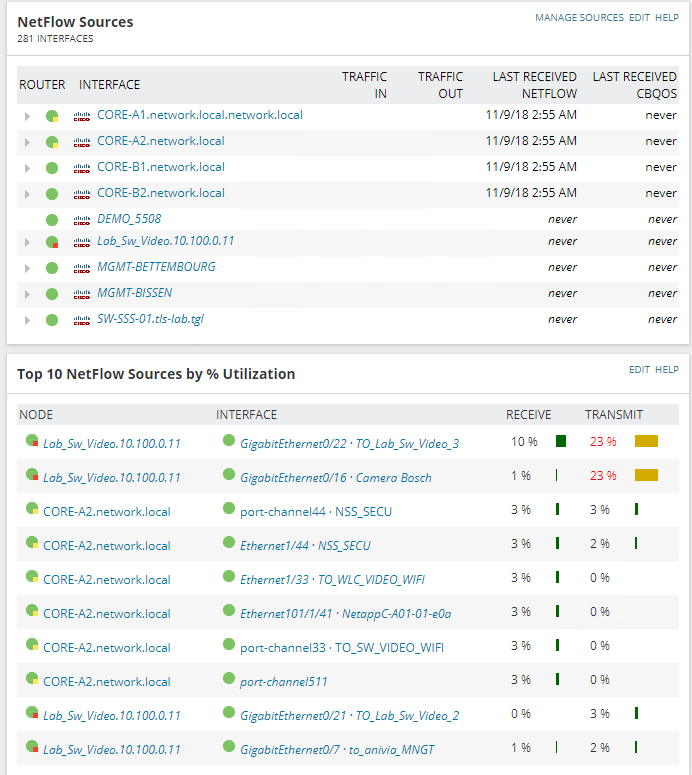This screenshot has width=692, height=775.
Task: Click the RECEIVE column header
Action: (528, 415)
